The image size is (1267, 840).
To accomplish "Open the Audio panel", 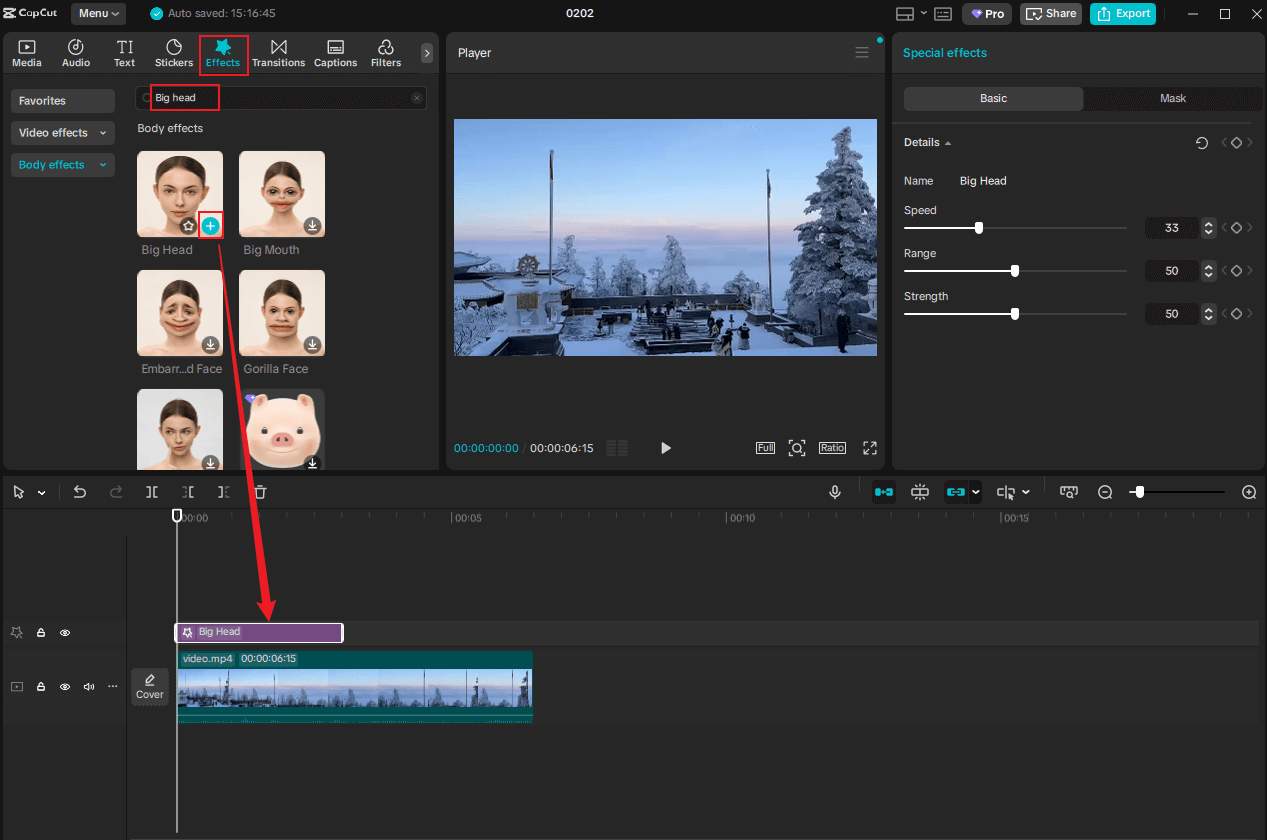I will point(75,53).
